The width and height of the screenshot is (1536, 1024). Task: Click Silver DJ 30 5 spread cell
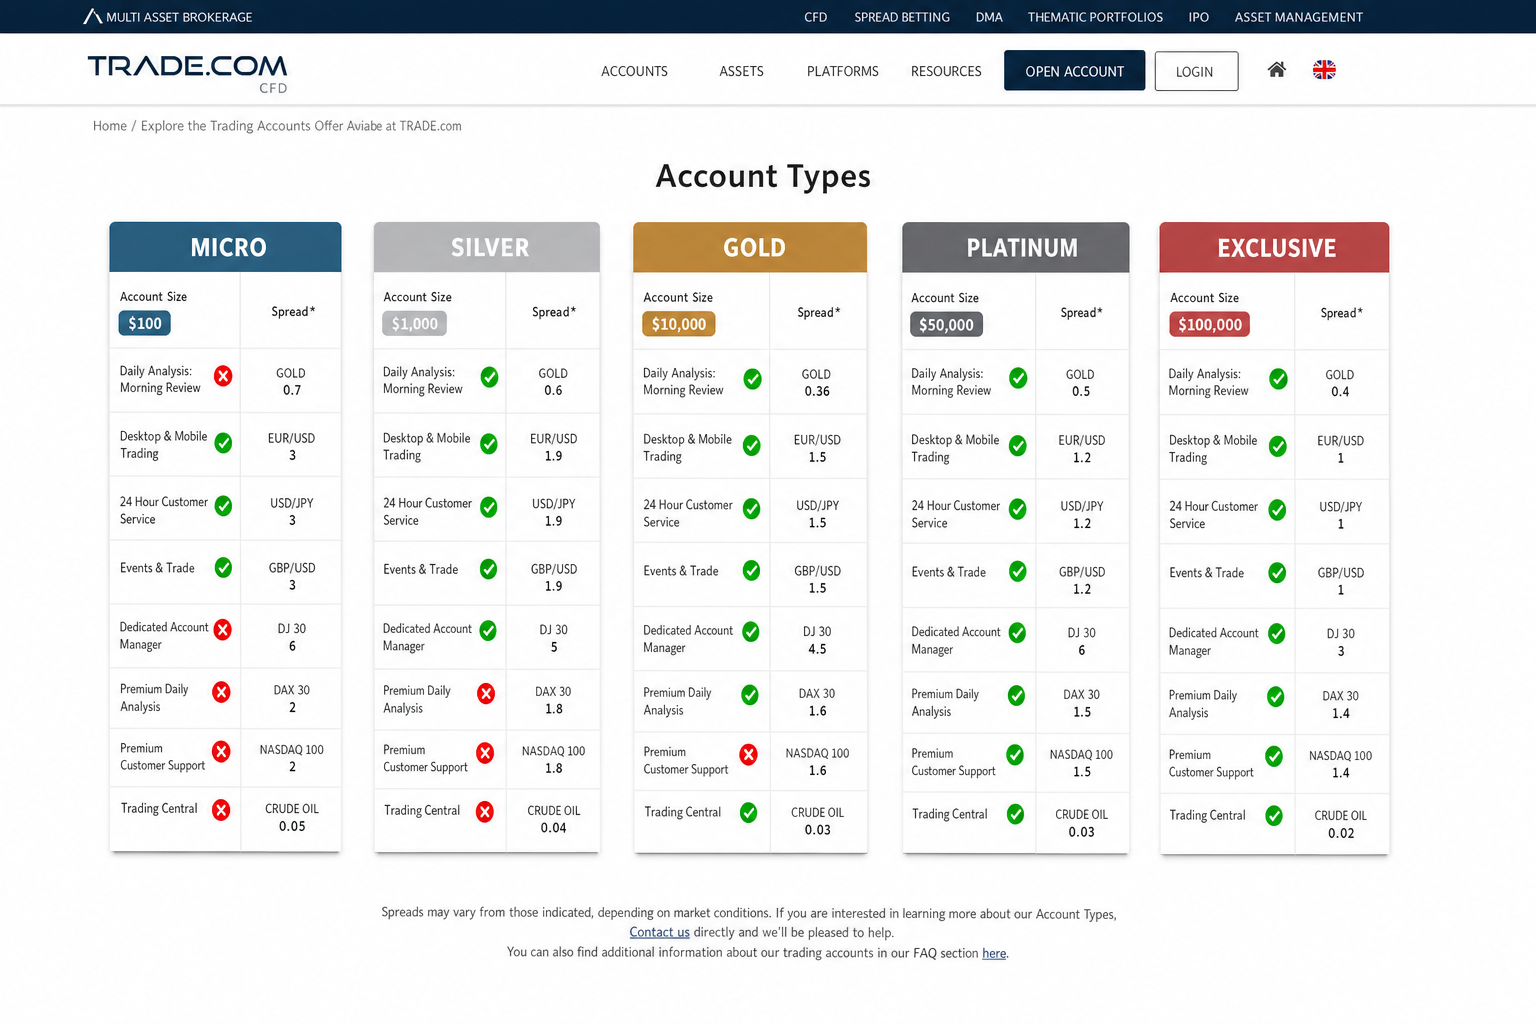coord(553,638)
